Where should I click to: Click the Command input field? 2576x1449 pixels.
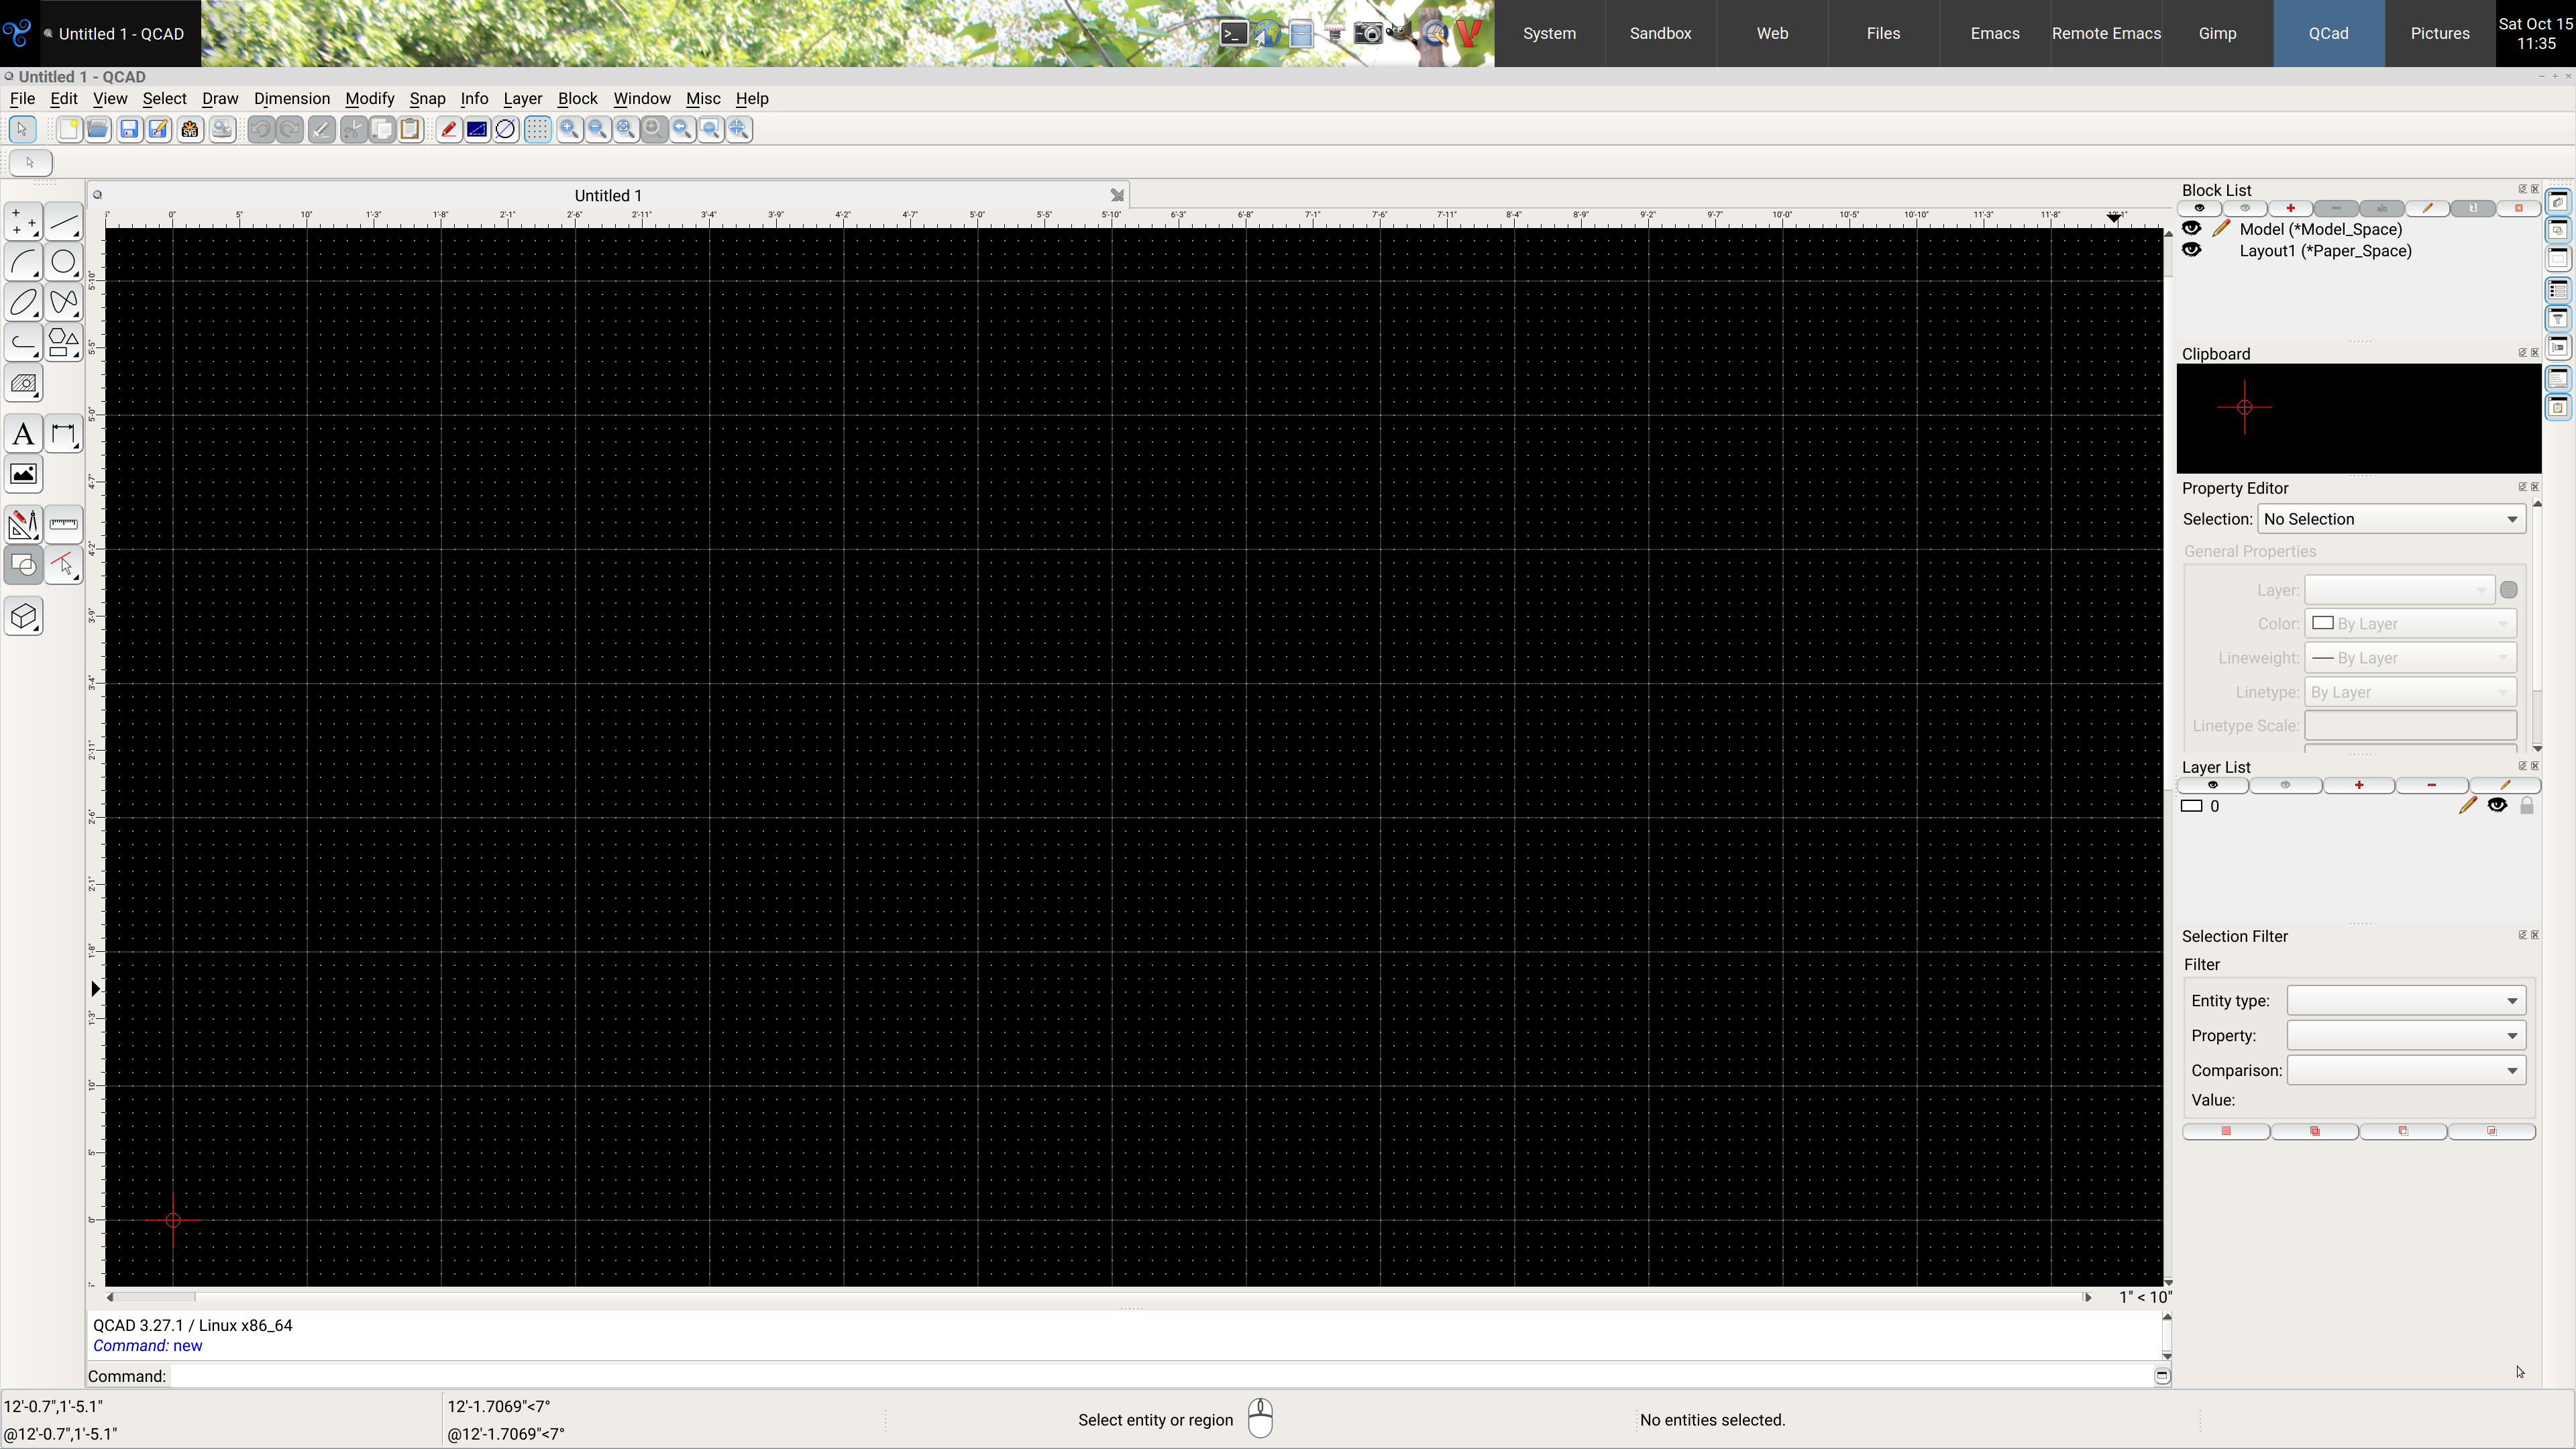click(1160, 1376)
